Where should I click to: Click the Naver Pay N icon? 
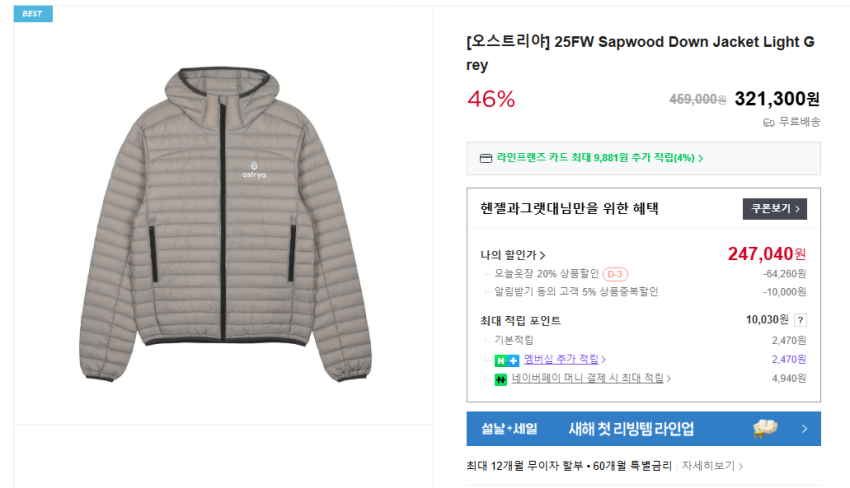(502, 379)
